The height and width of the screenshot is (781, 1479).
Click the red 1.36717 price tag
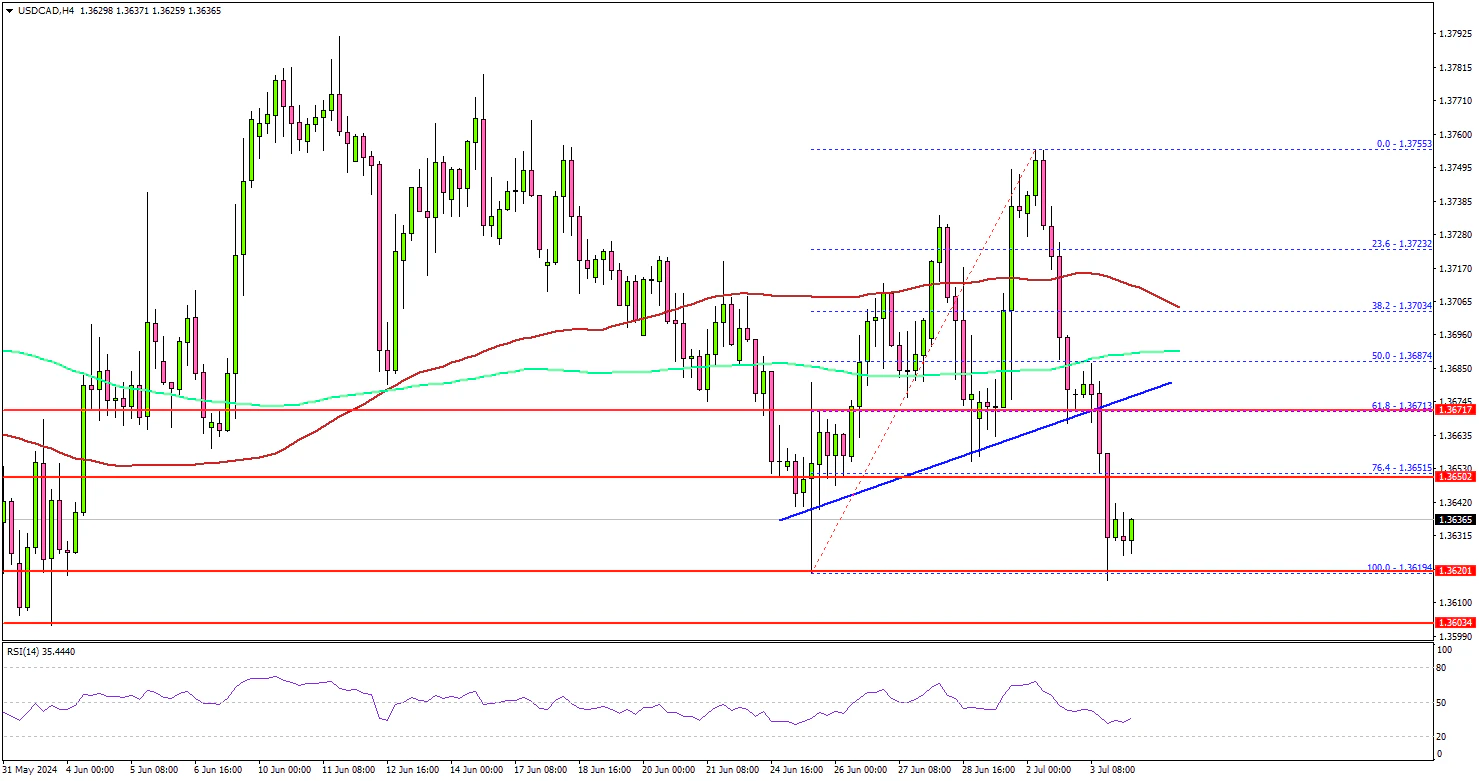(1455, 410)
